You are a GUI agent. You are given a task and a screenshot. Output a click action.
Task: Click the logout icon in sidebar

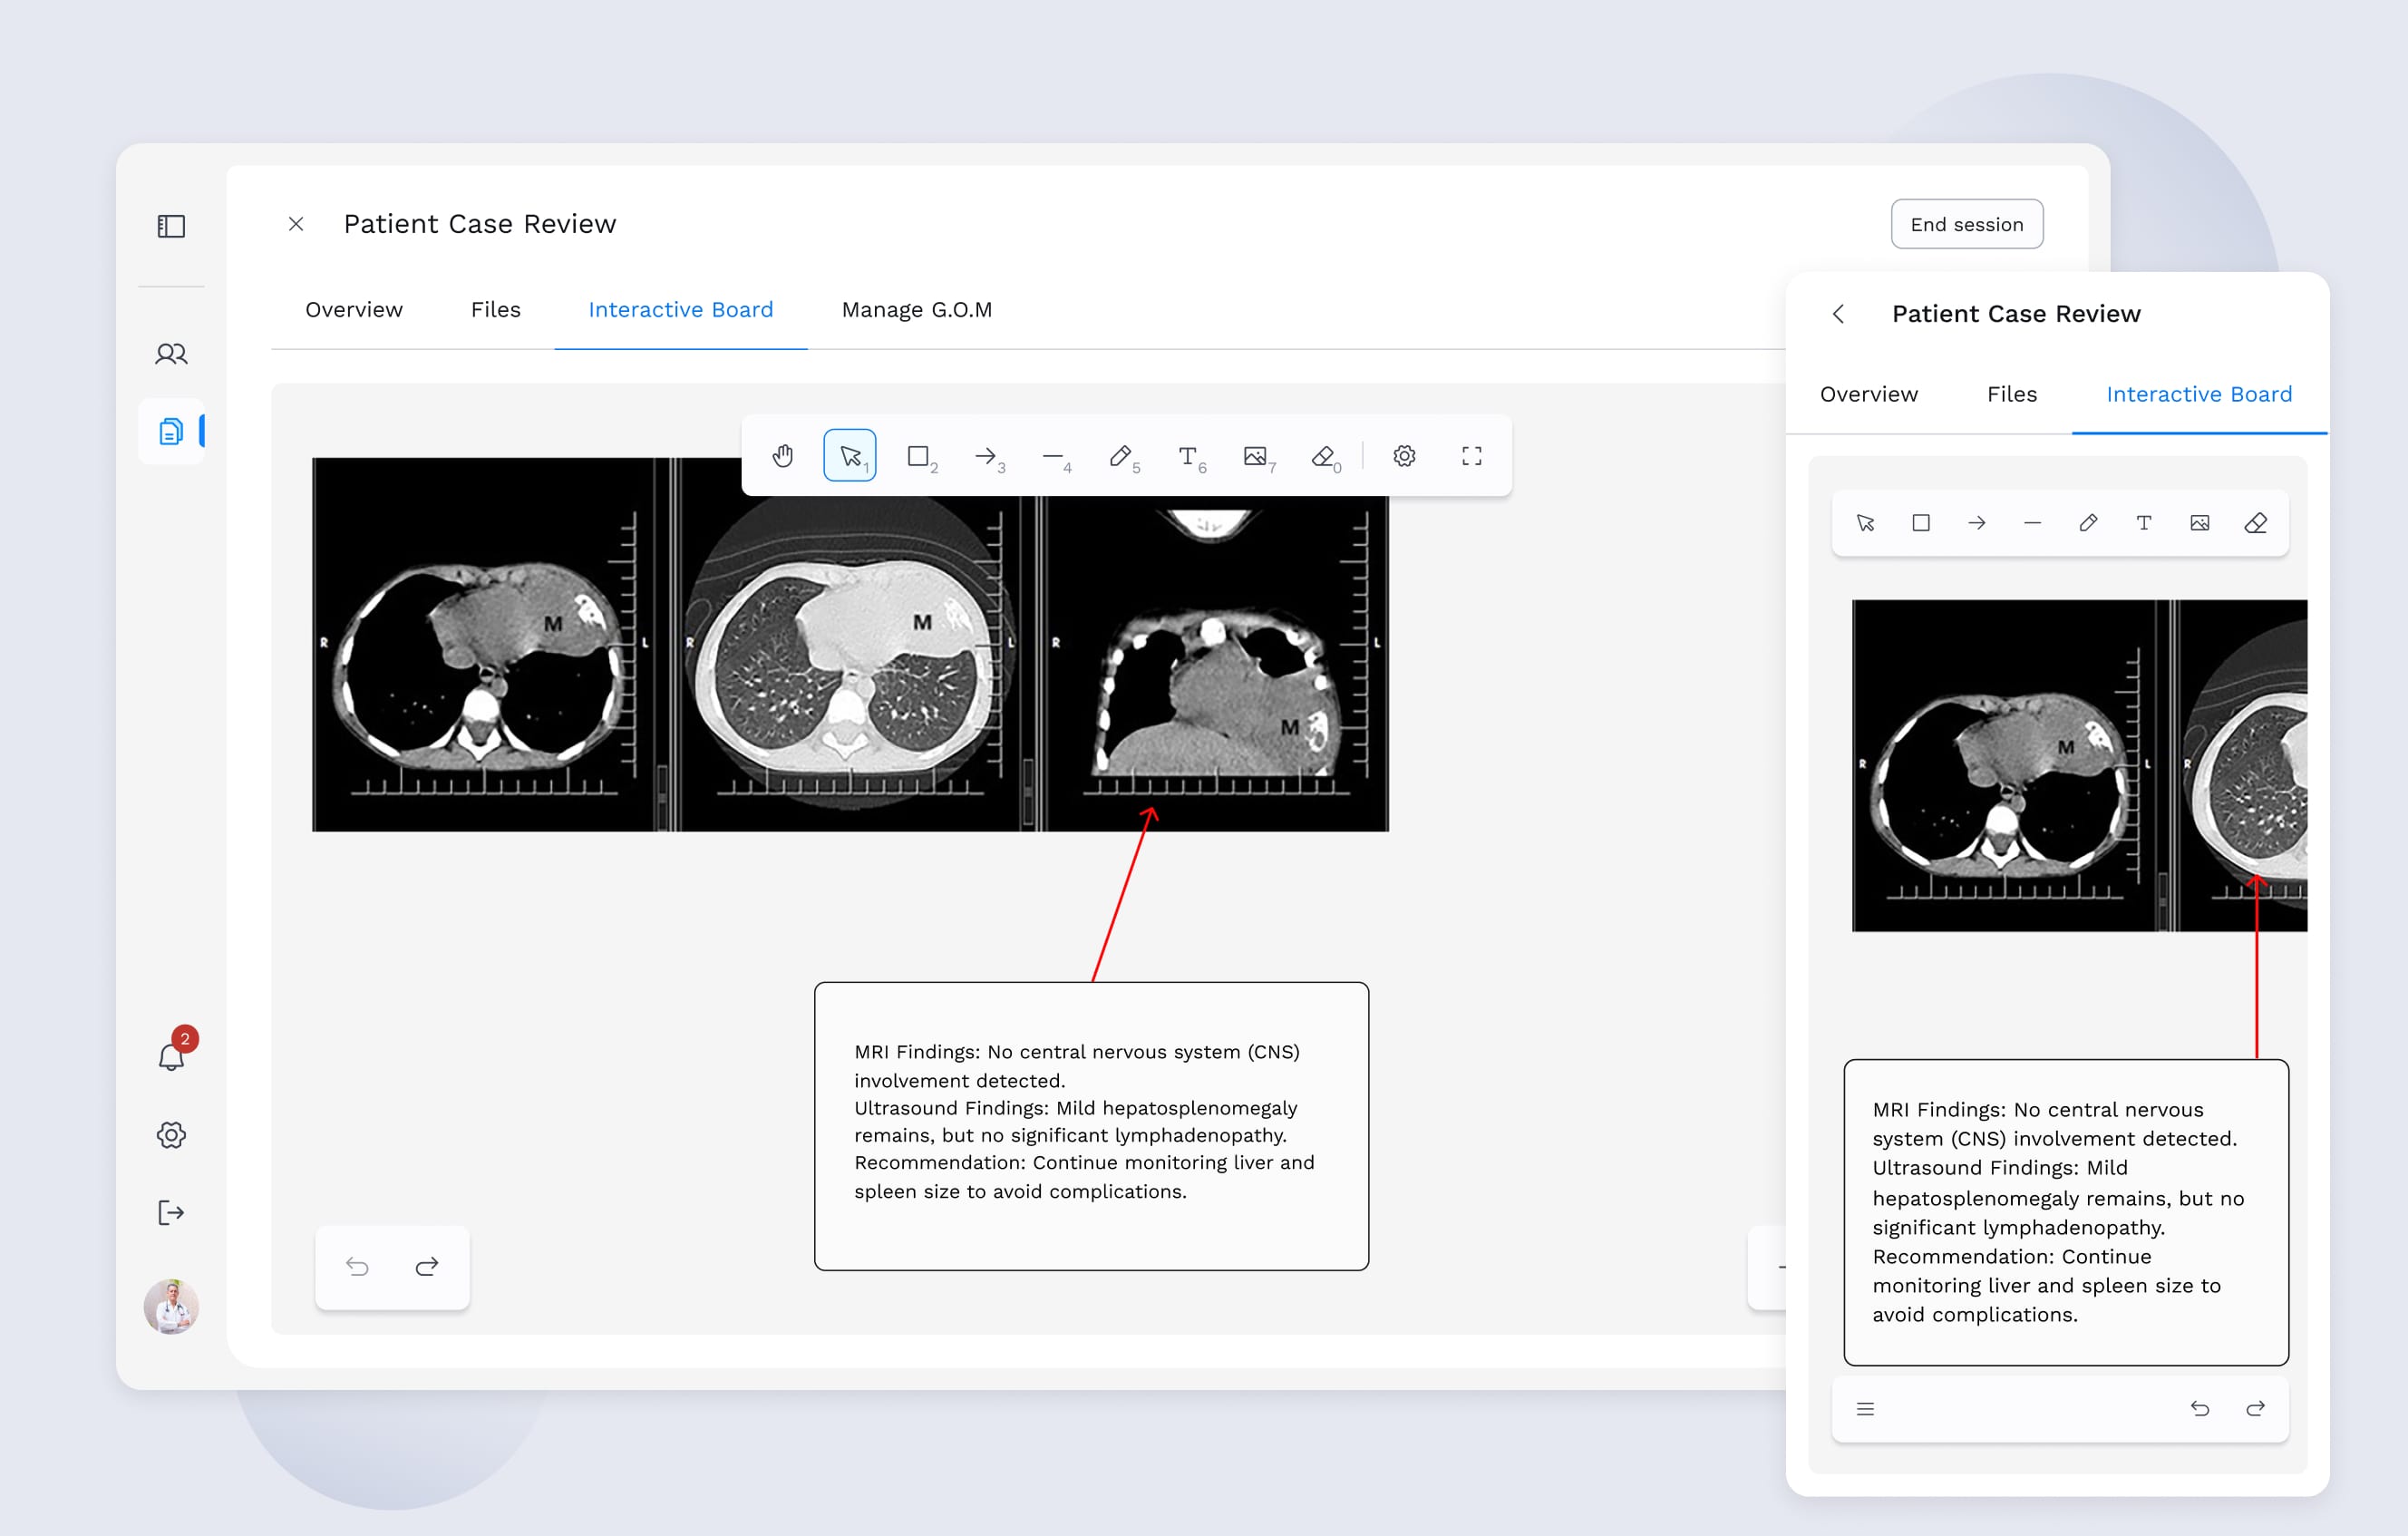(x=171, y=1213)
